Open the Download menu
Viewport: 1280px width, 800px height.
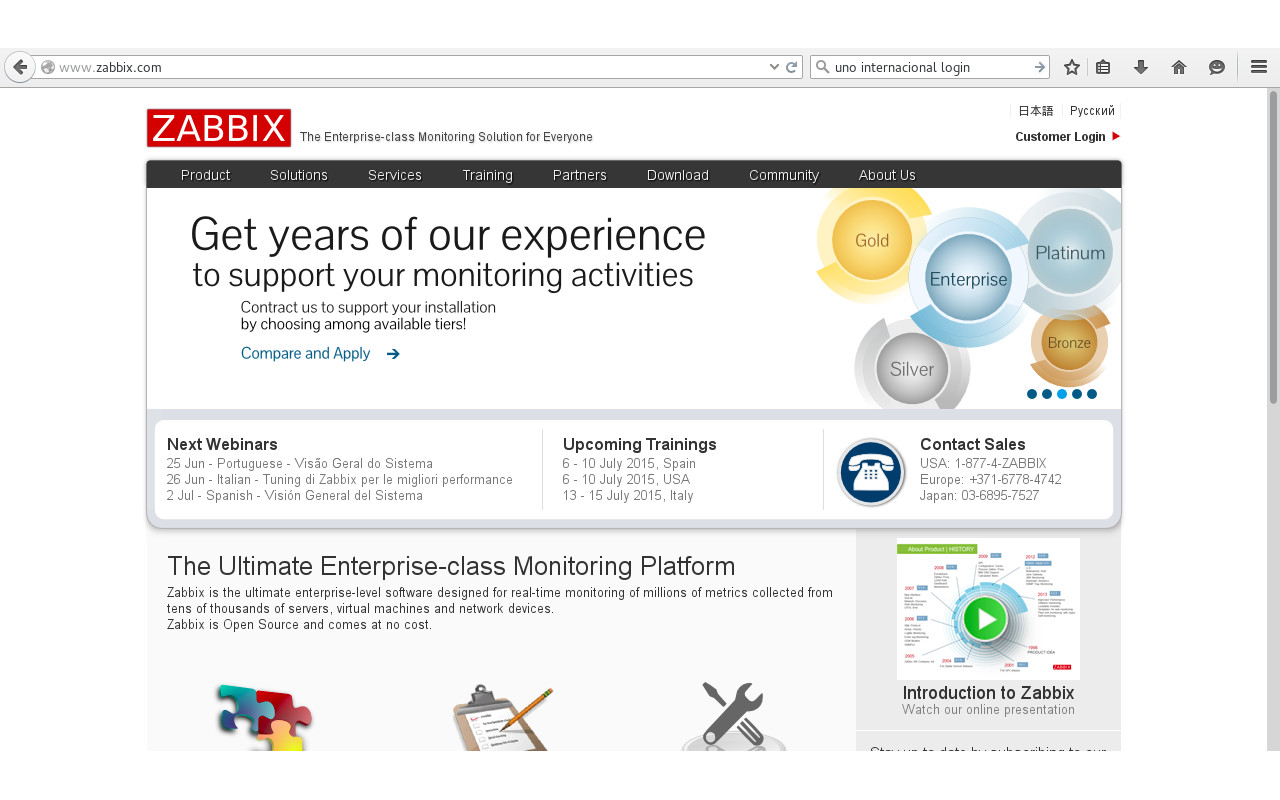tap(678, 175)
